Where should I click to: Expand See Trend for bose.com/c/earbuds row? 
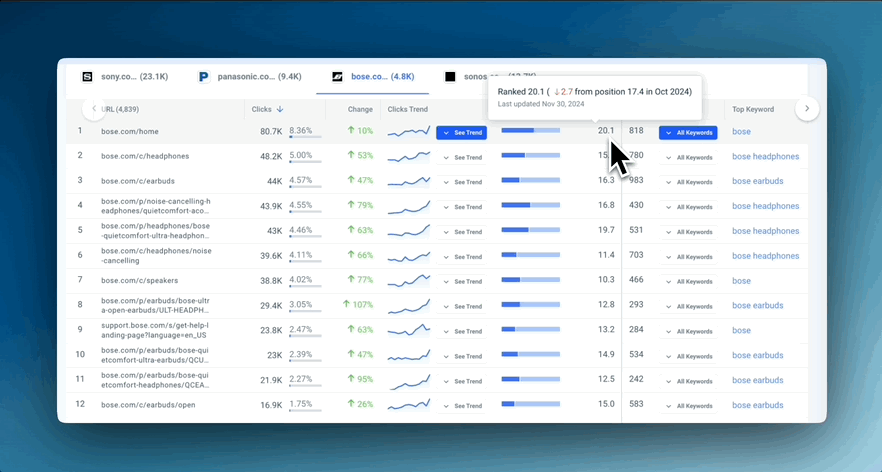[462, 182]
